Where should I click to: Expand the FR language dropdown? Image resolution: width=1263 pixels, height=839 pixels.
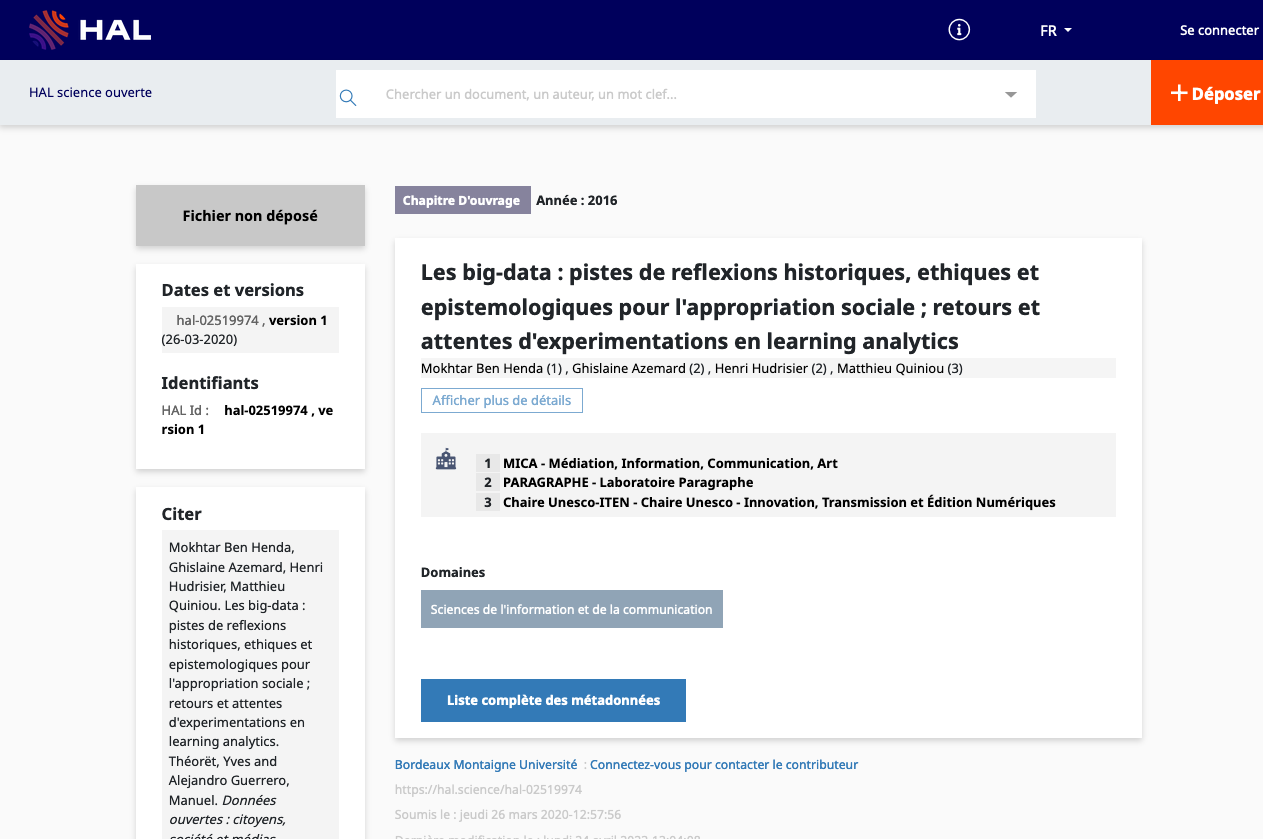[x=1055, y=31]
